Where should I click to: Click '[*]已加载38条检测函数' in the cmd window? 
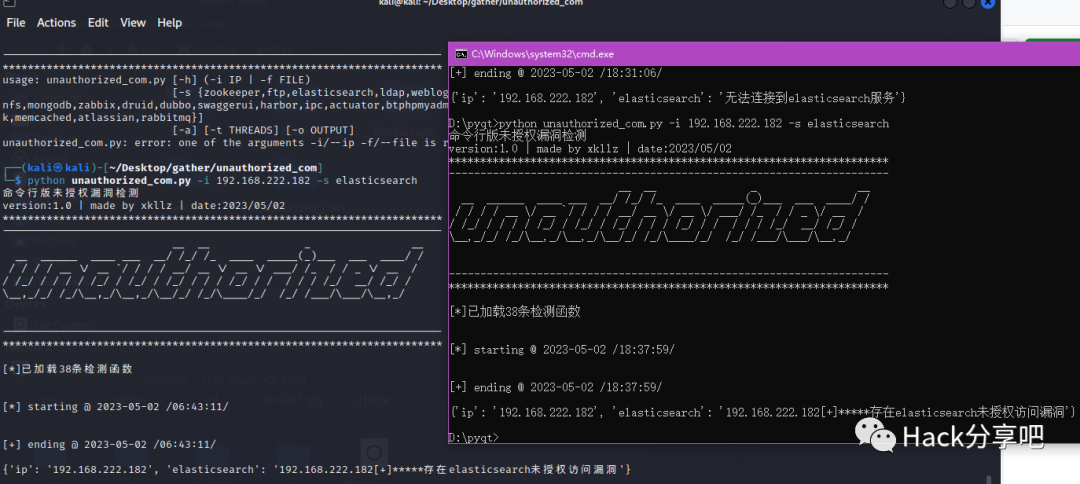pyautogui.click(x=515, y=312)
